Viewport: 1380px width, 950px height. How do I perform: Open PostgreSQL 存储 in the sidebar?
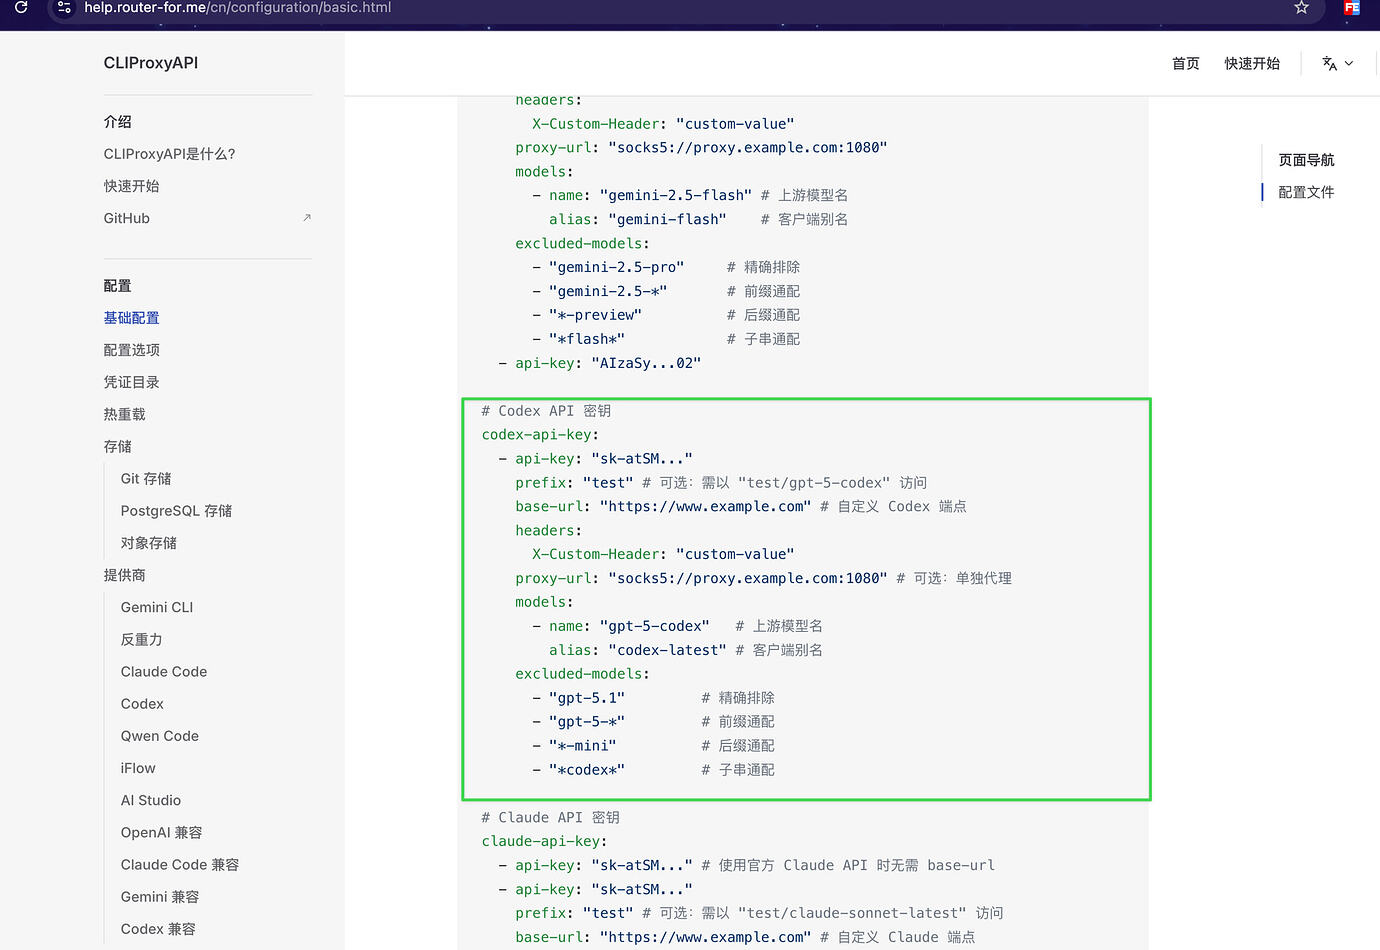[x=176, y=511]
